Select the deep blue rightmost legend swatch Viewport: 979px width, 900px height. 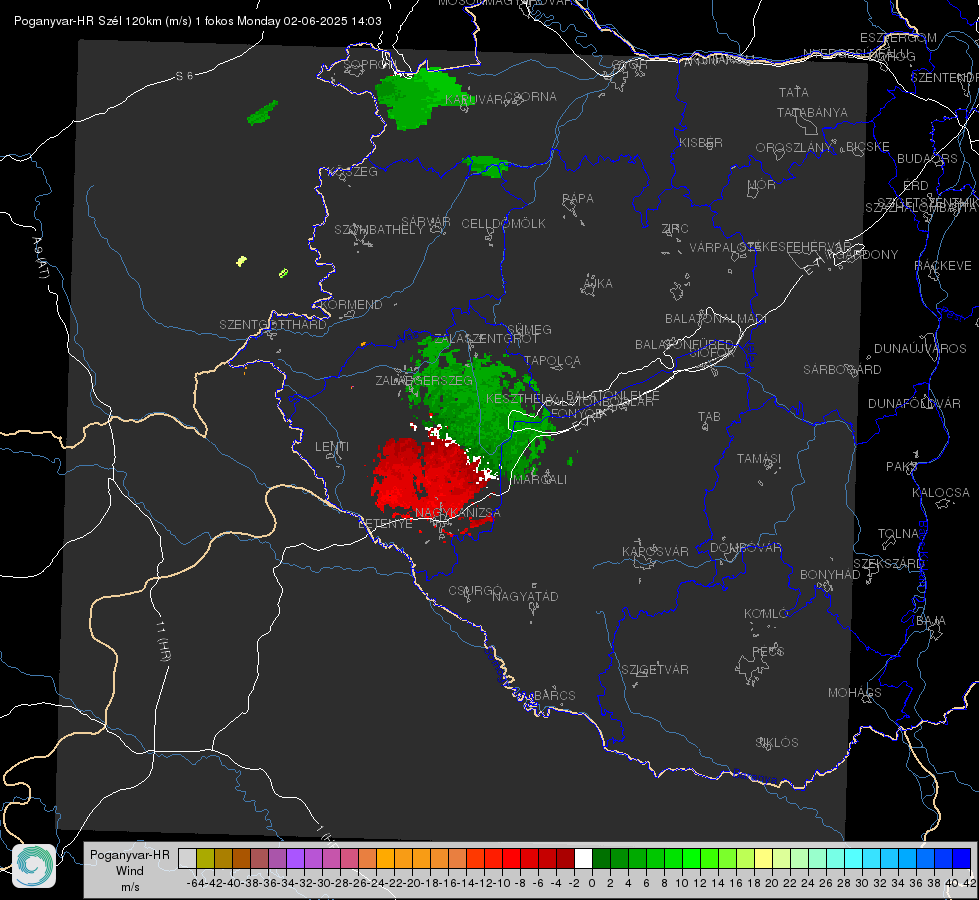click(962, 858)
